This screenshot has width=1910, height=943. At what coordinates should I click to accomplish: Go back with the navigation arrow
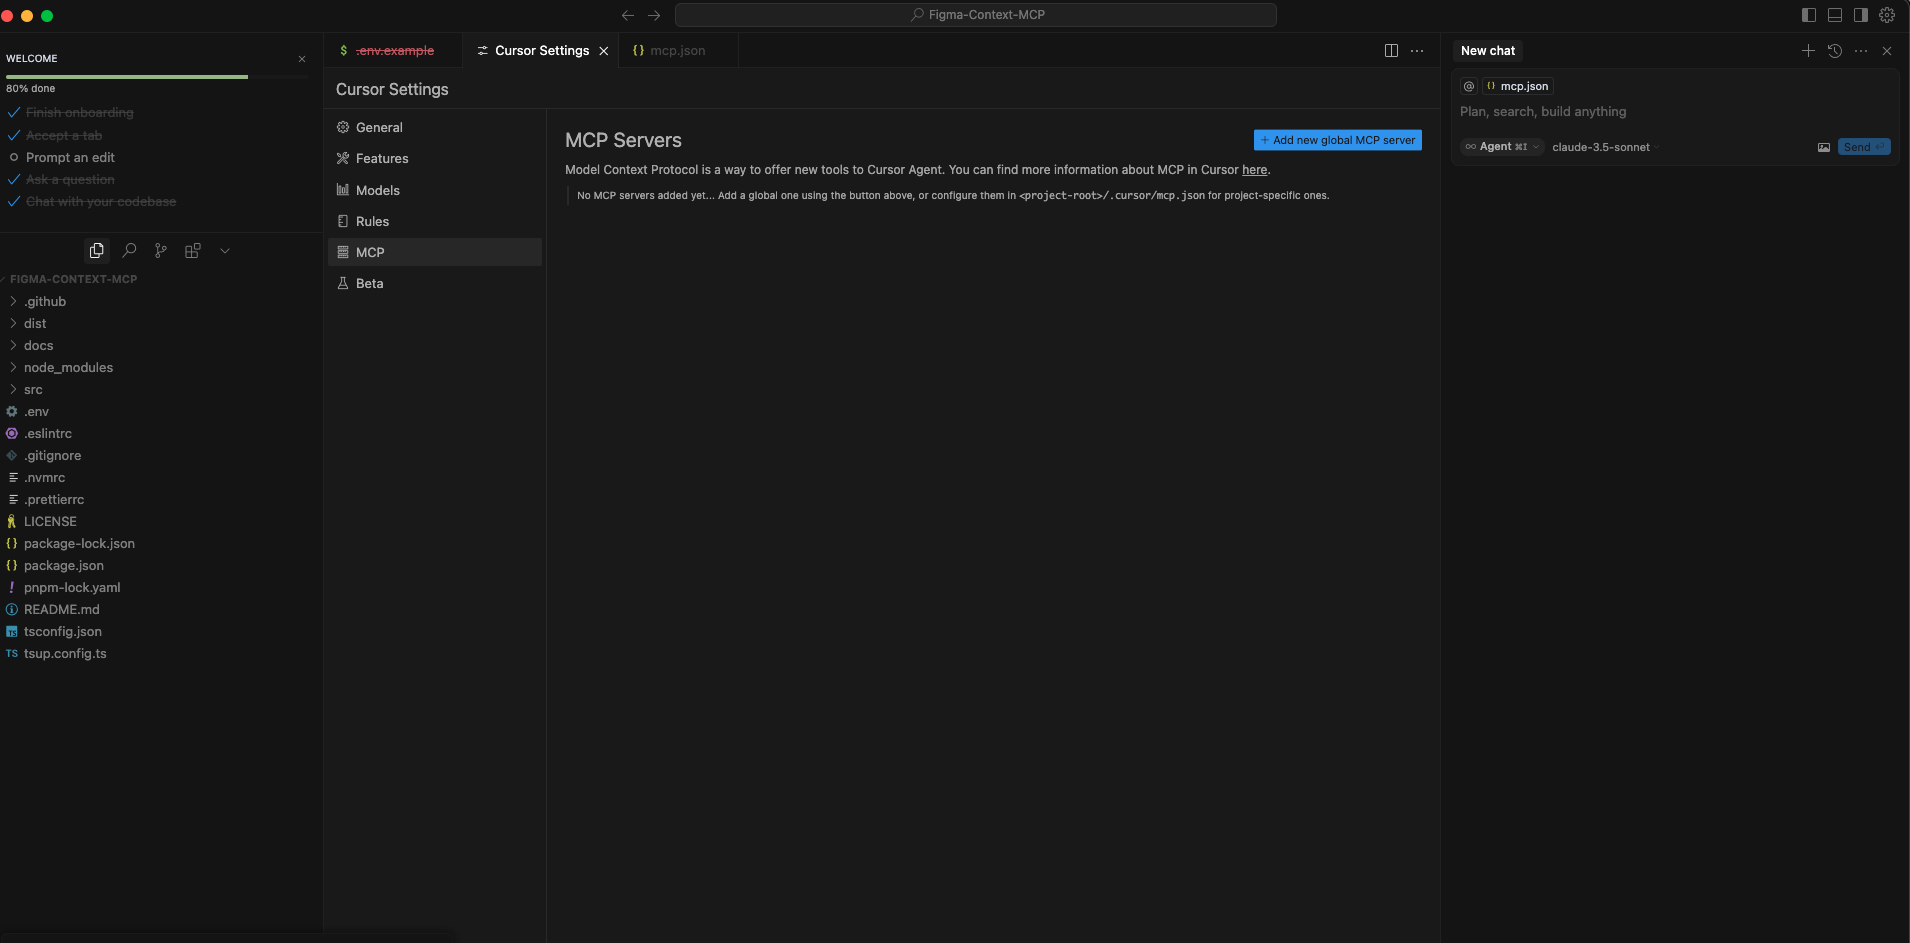click(628, 15)
